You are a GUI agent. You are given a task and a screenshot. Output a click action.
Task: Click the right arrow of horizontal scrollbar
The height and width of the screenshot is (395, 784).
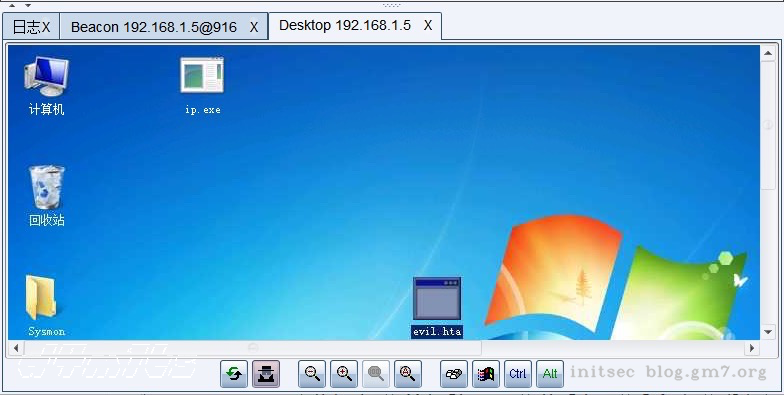tap(752, 348)
